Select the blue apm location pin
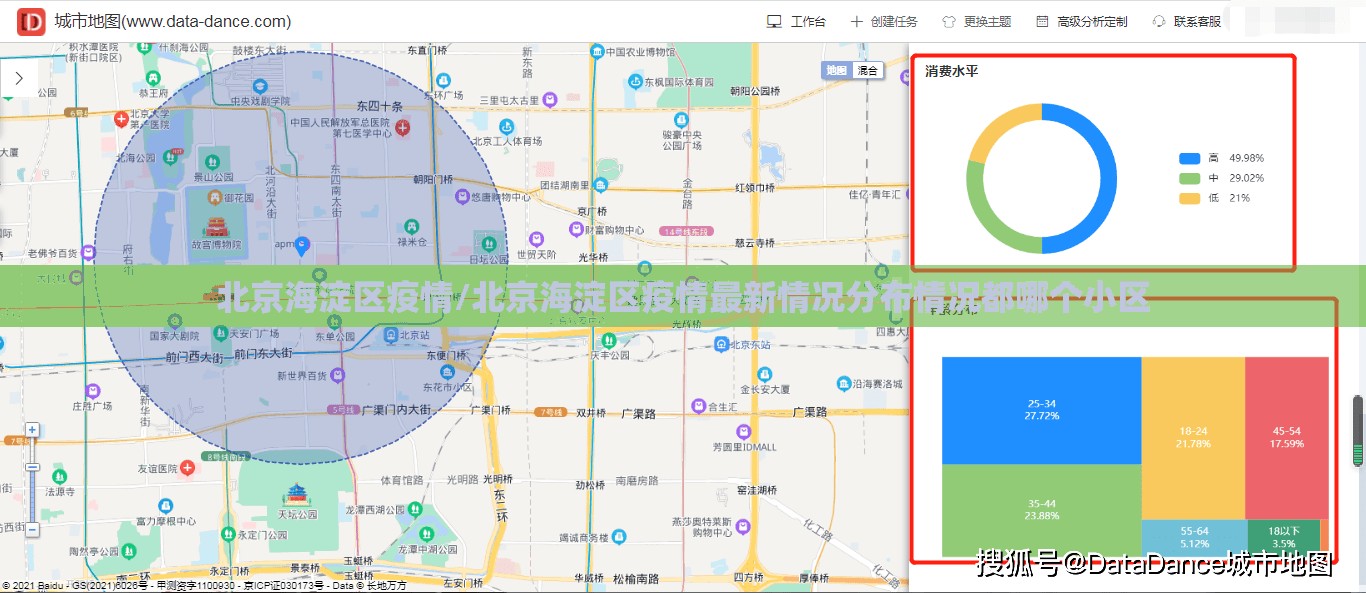The image size is (1366, 593). point(304,244)
